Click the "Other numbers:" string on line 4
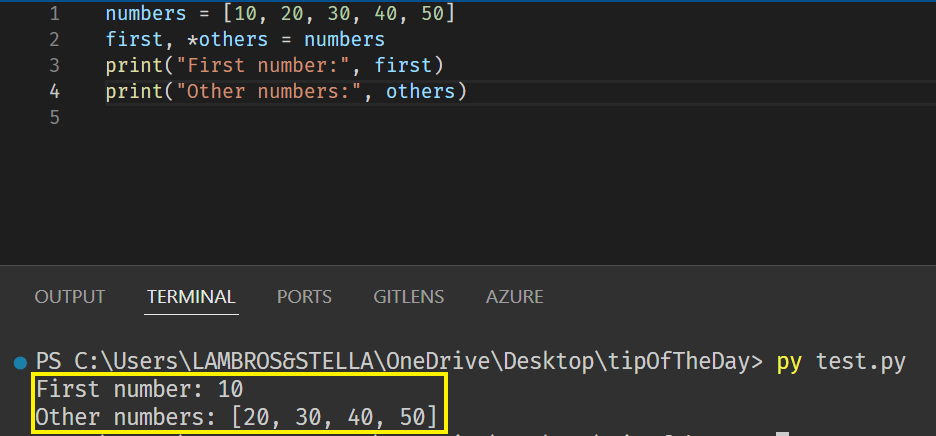The height and width of the screenshot is (436, 936). pyautogui.click(x=267, y=92)
